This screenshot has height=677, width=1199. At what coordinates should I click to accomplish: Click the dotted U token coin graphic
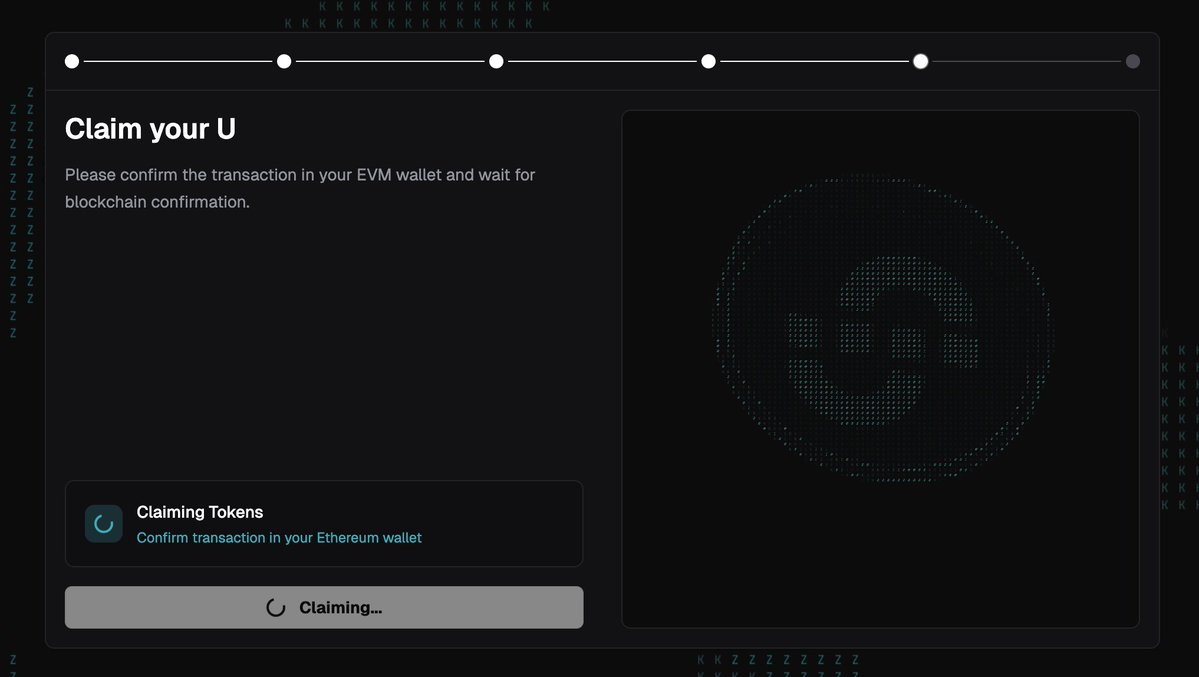(882, 327)
